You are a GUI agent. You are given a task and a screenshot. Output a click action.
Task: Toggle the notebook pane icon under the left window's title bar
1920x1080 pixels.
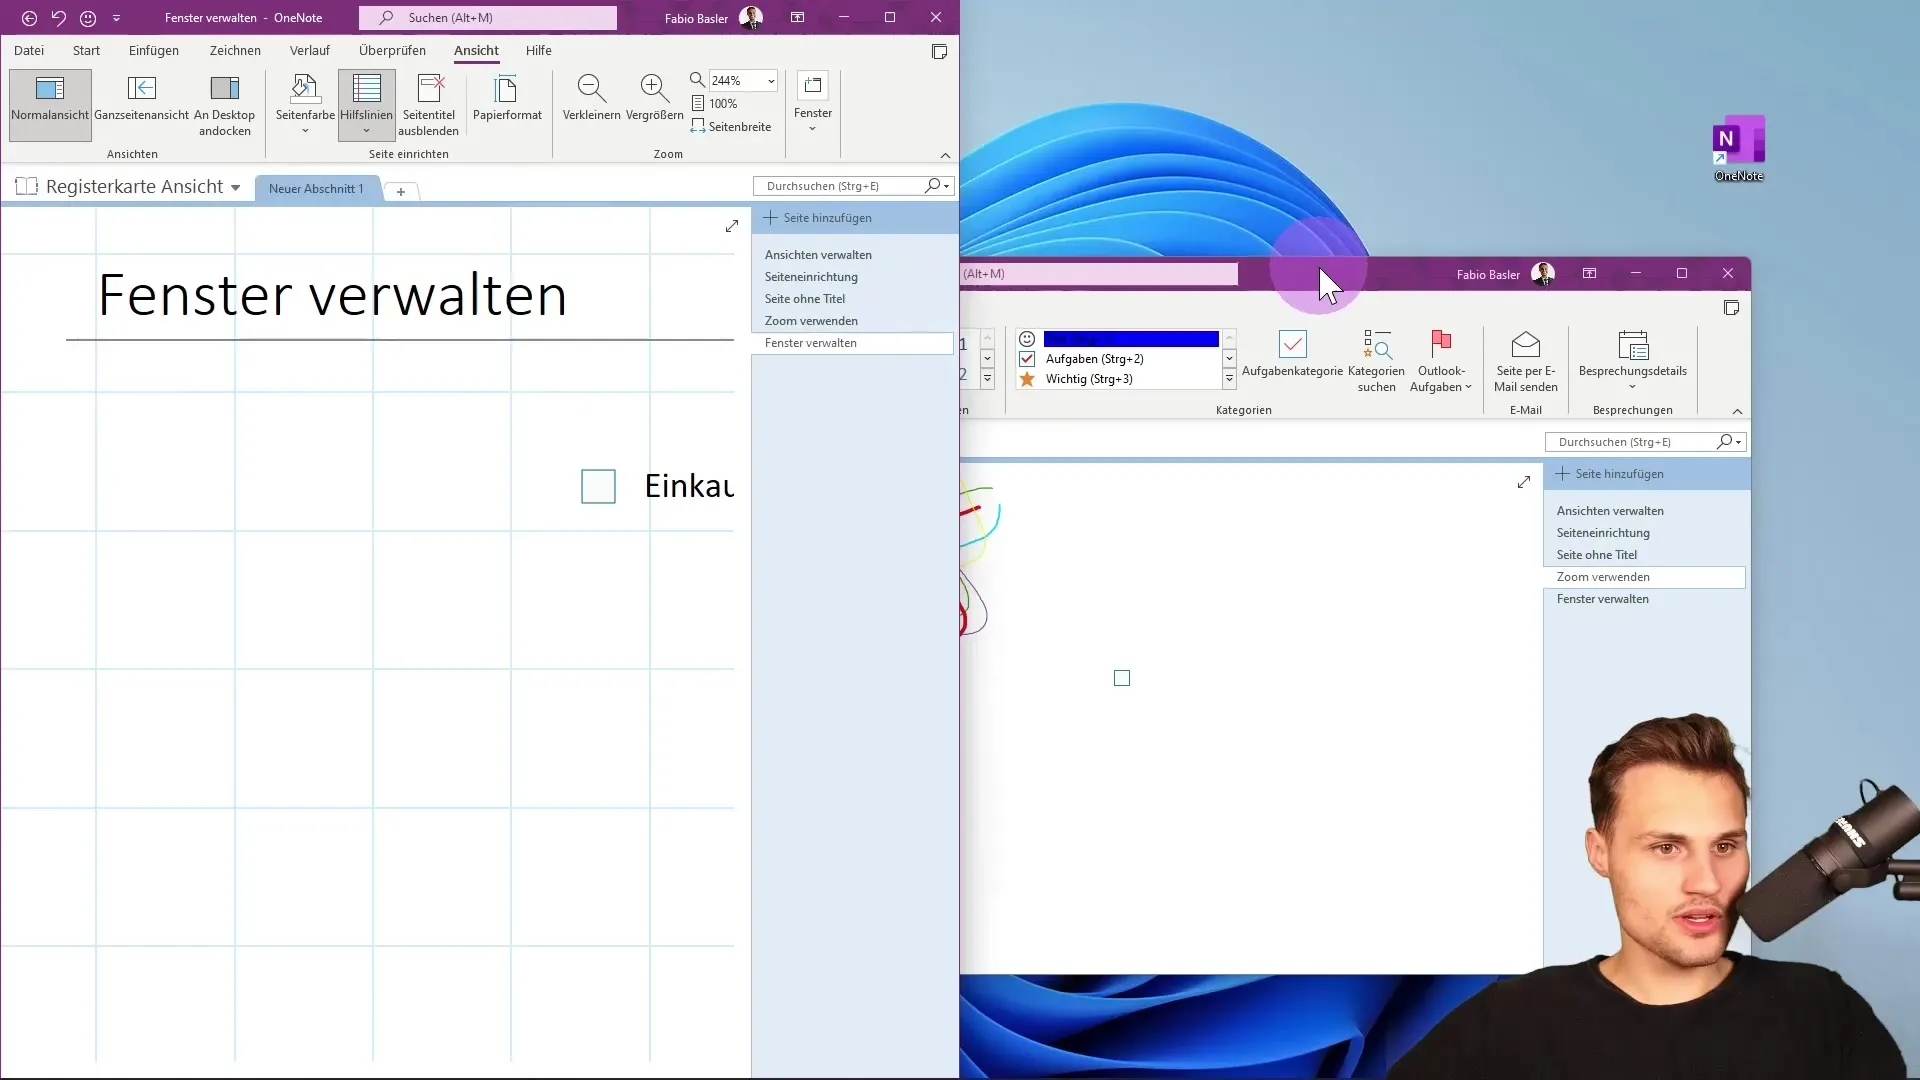pos(939,52)
